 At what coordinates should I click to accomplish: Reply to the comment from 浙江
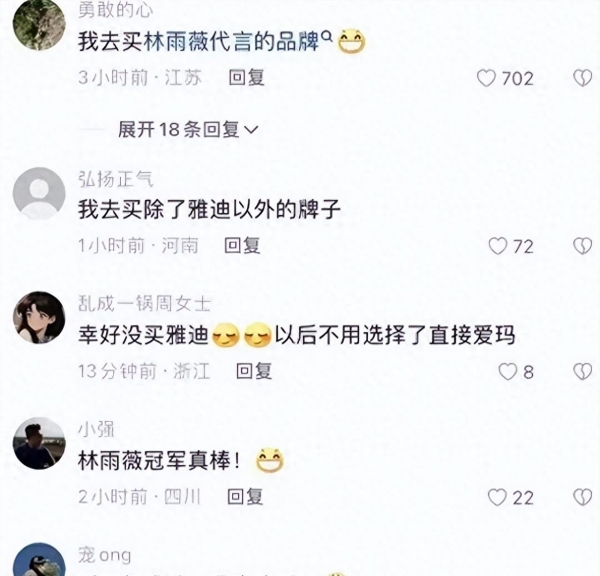click(254, 371)
